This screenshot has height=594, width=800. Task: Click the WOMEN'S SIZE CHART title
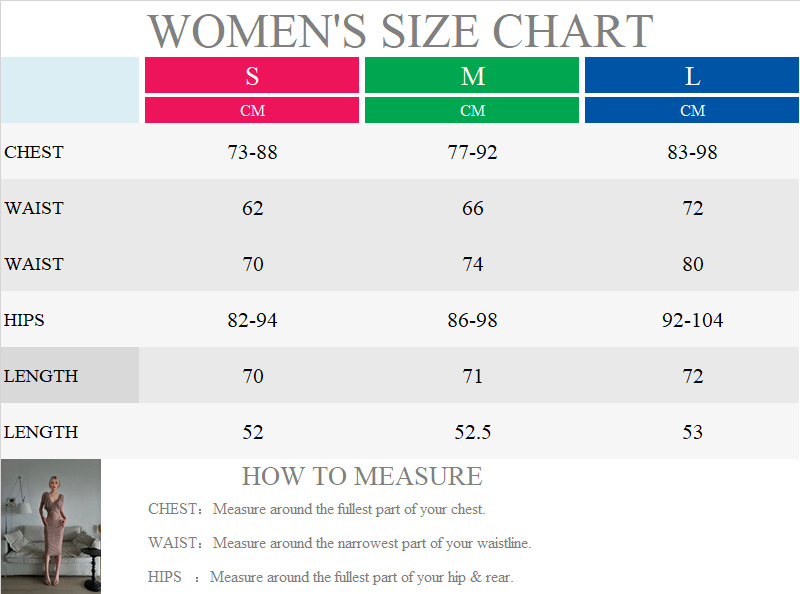click(x=400, y=31)
